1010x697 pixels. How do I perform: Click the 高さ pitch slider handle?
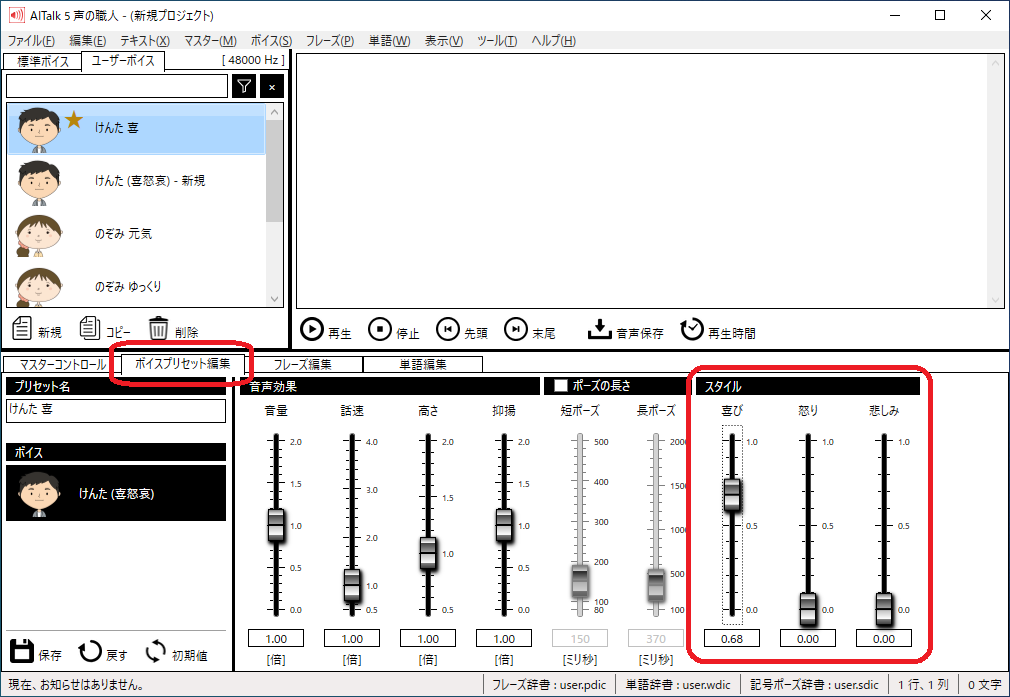[x=428, y=553]
